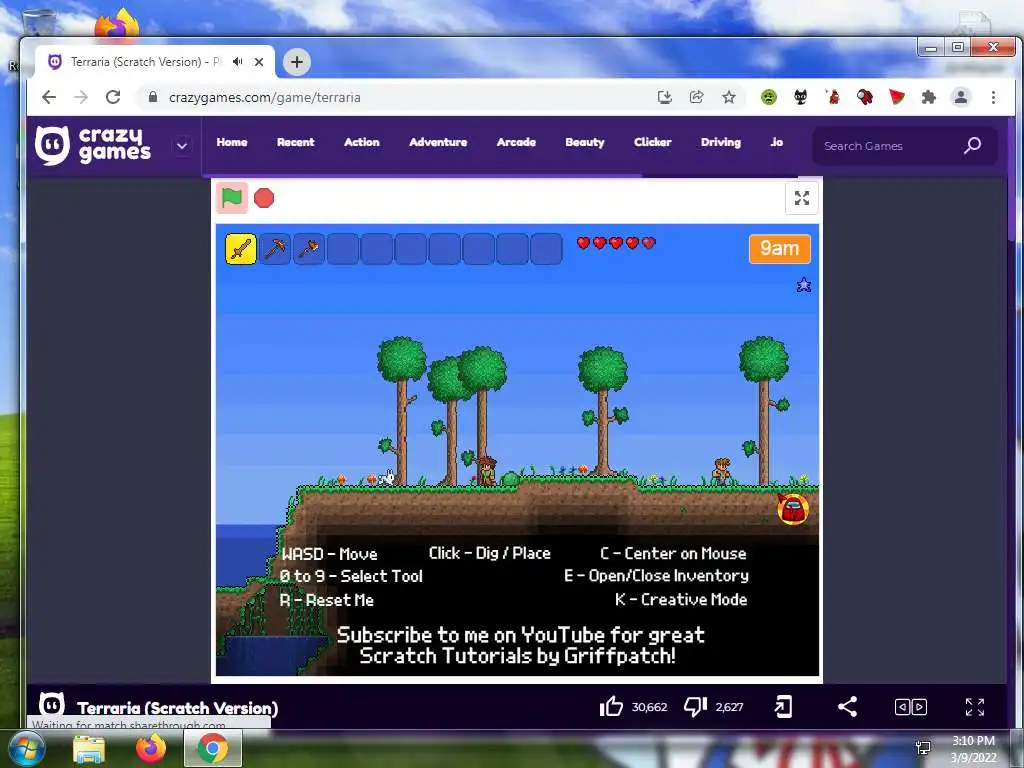Toggle theater mode icon in game bar
This screenshot has width=1024, height=768.
click(x=910, y=707)
